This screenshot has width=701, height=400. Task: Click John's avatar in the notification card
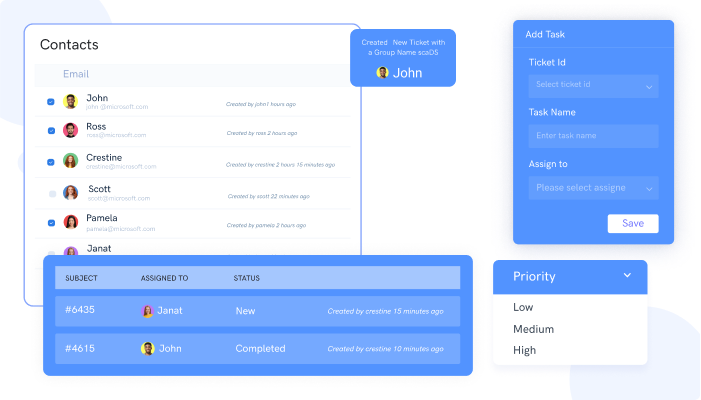pos(382,72)
